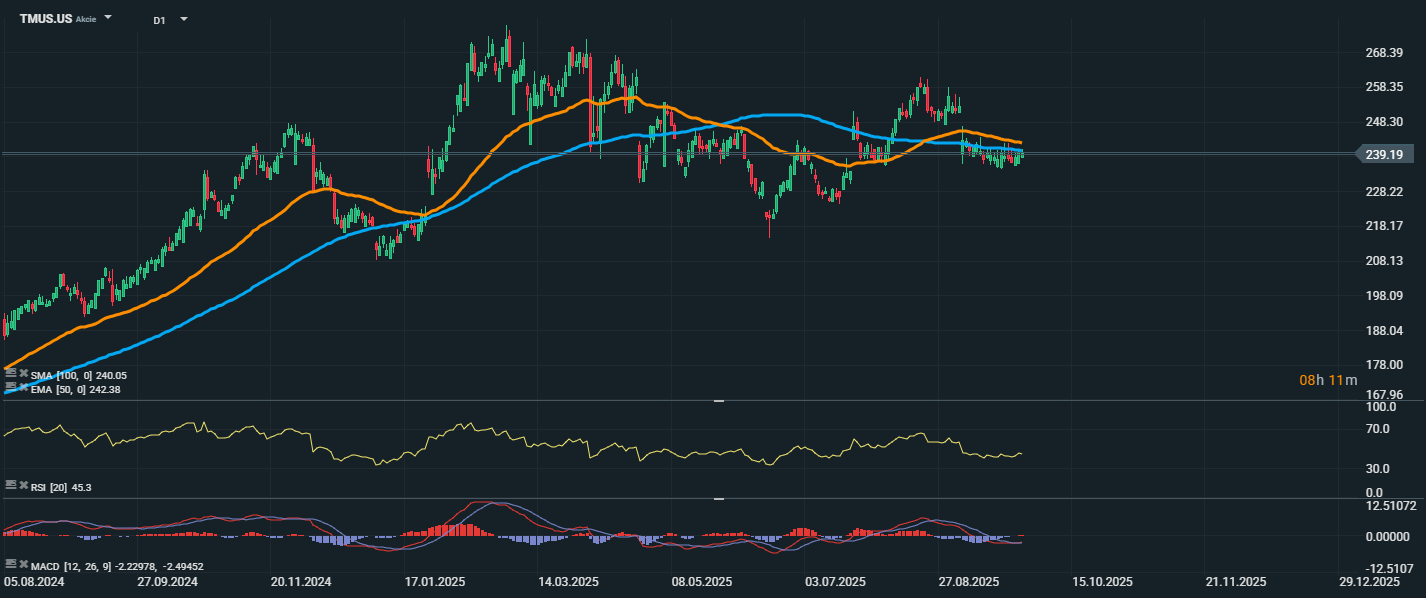Click the D1 interval label

(x=159, y=20)
